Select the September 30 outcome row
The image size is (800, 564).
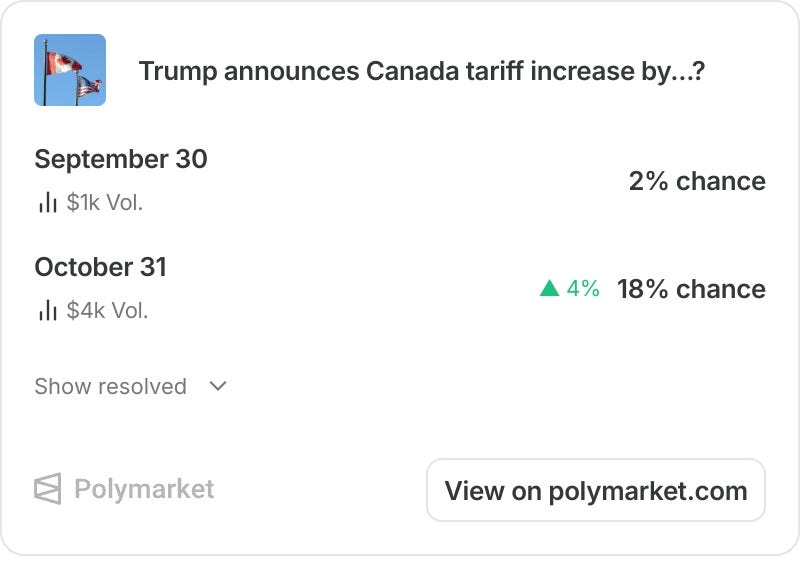(x=400, y=181)
